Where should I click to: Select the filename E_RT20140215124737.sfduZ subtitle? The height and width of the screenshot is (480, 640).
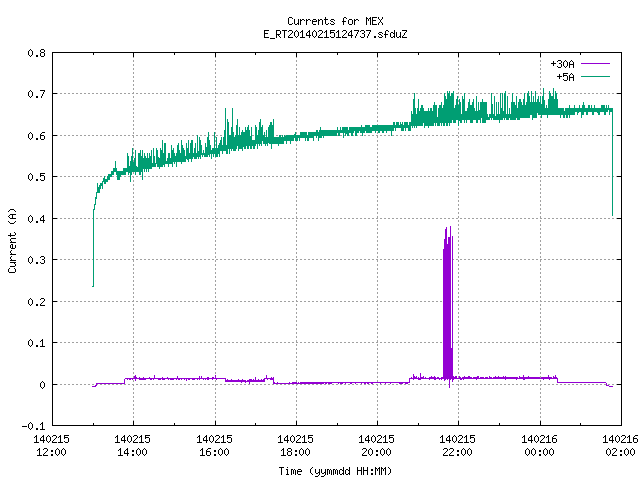(335, 34)
